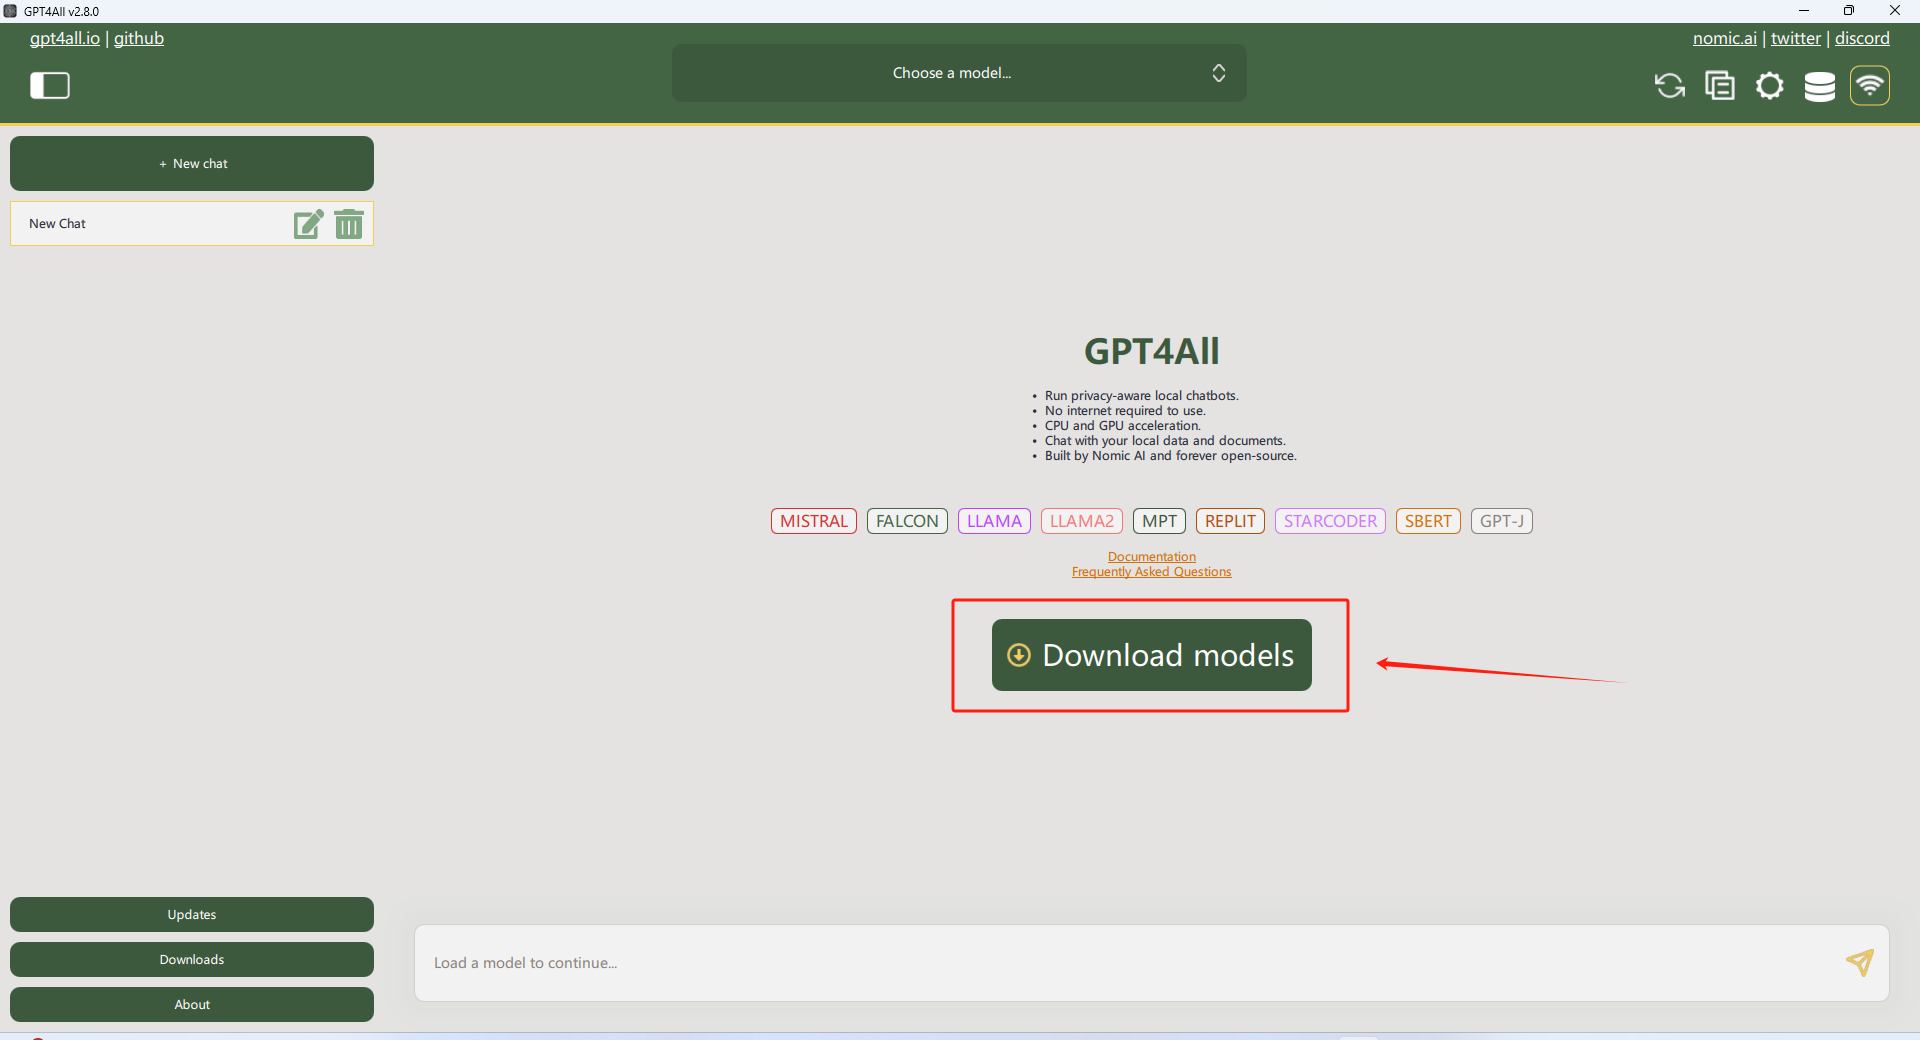
Task: Click the MPT model tag
Action: click(1159, 521)
